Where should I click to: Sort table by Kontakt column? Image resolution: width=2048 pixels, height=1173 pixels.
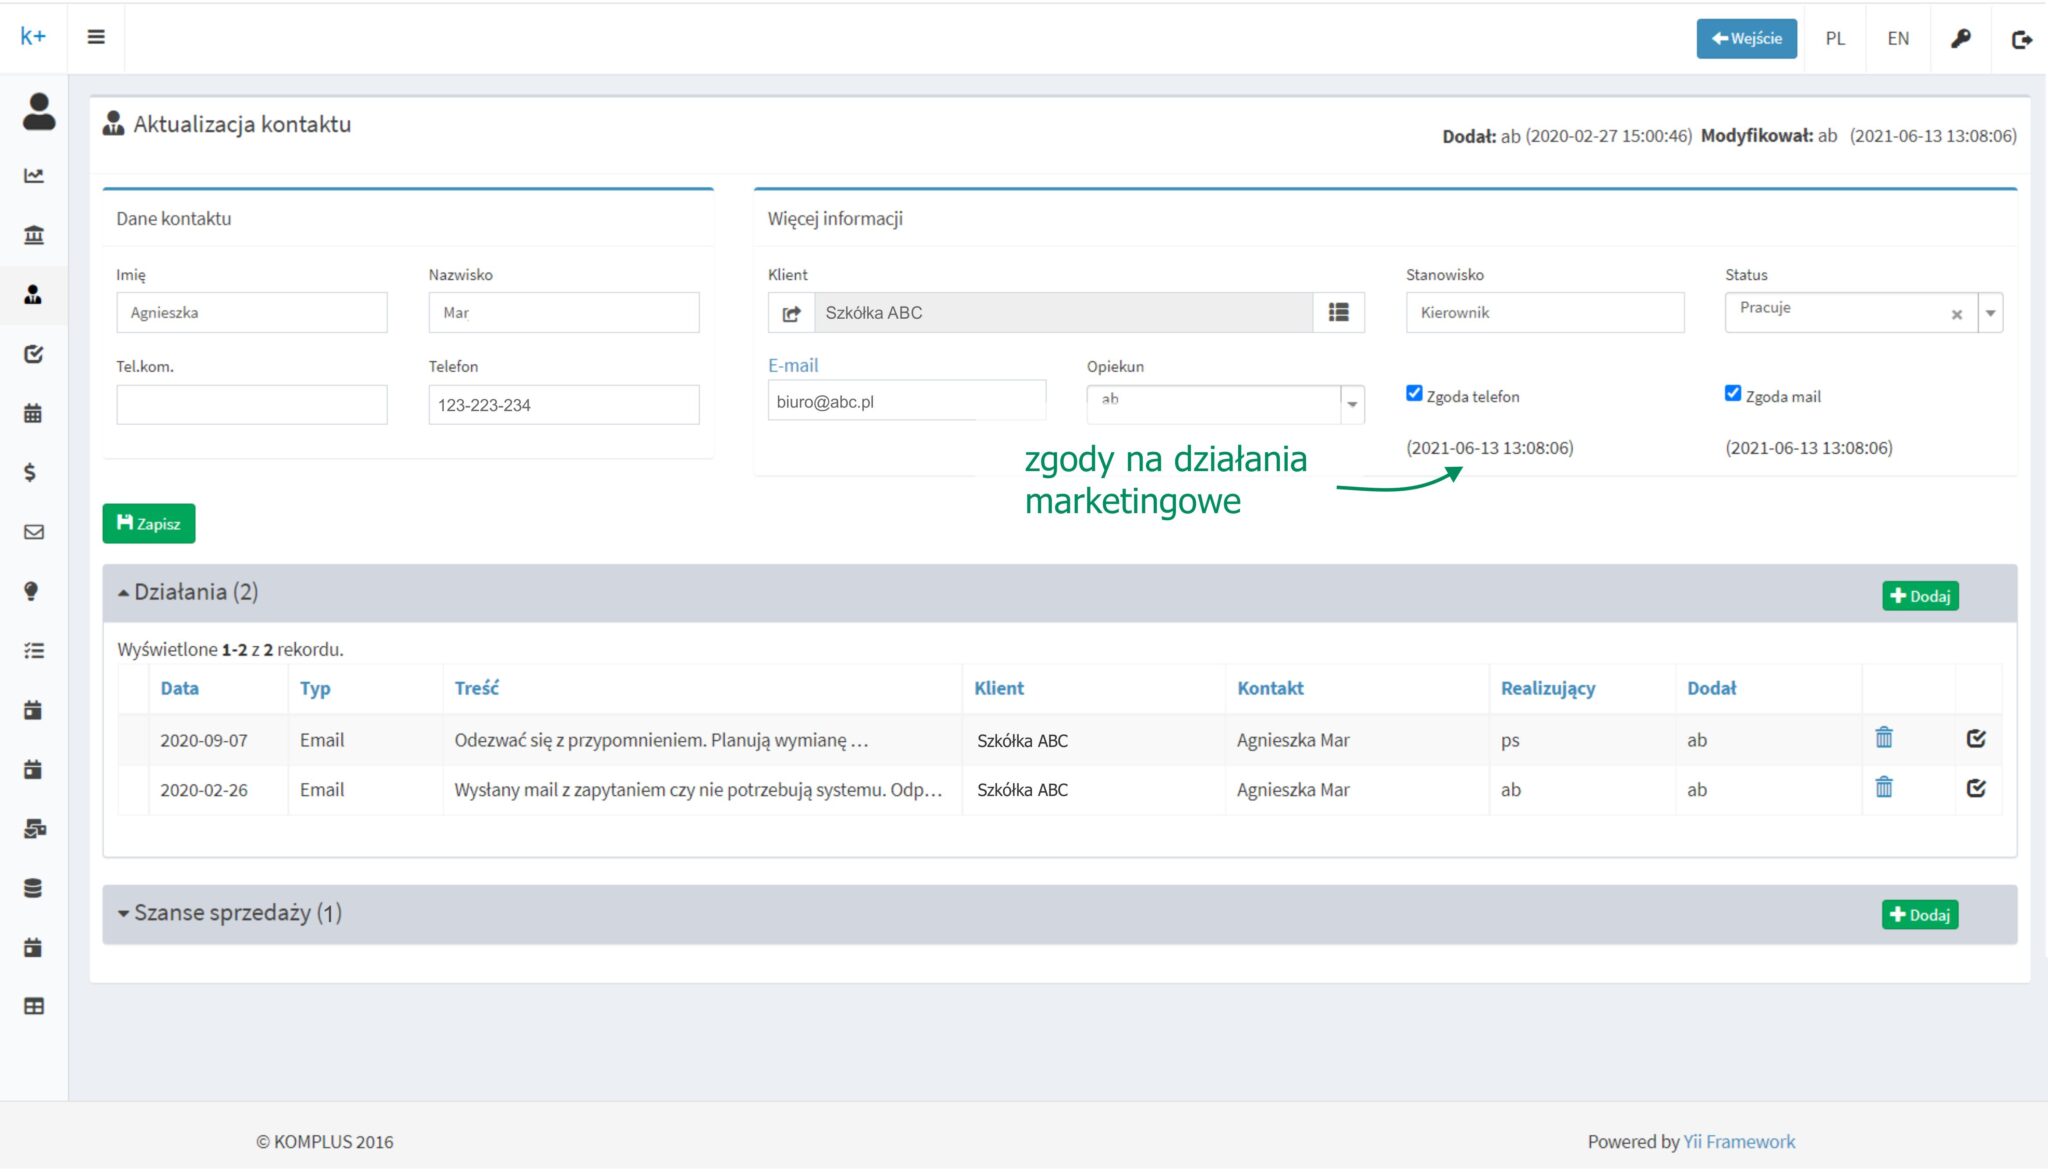(1270, 688)
